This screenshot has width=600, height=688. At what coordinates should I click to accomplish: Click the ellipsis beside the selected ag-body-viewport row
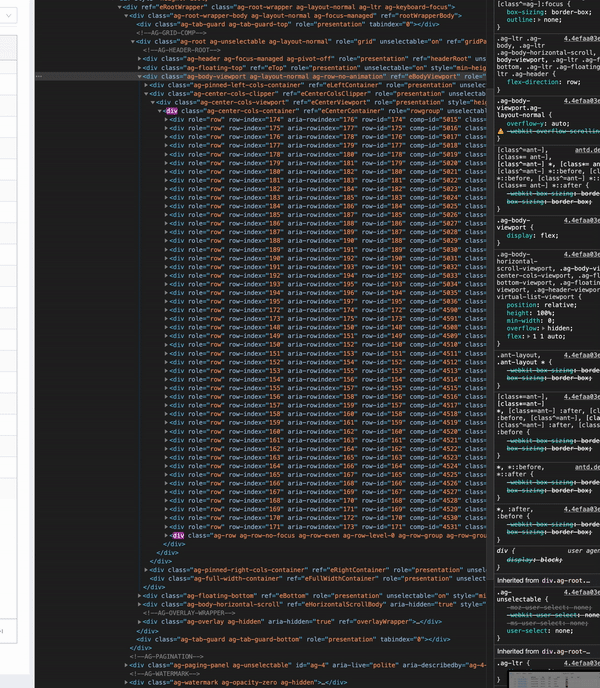[x=39, y=76]
